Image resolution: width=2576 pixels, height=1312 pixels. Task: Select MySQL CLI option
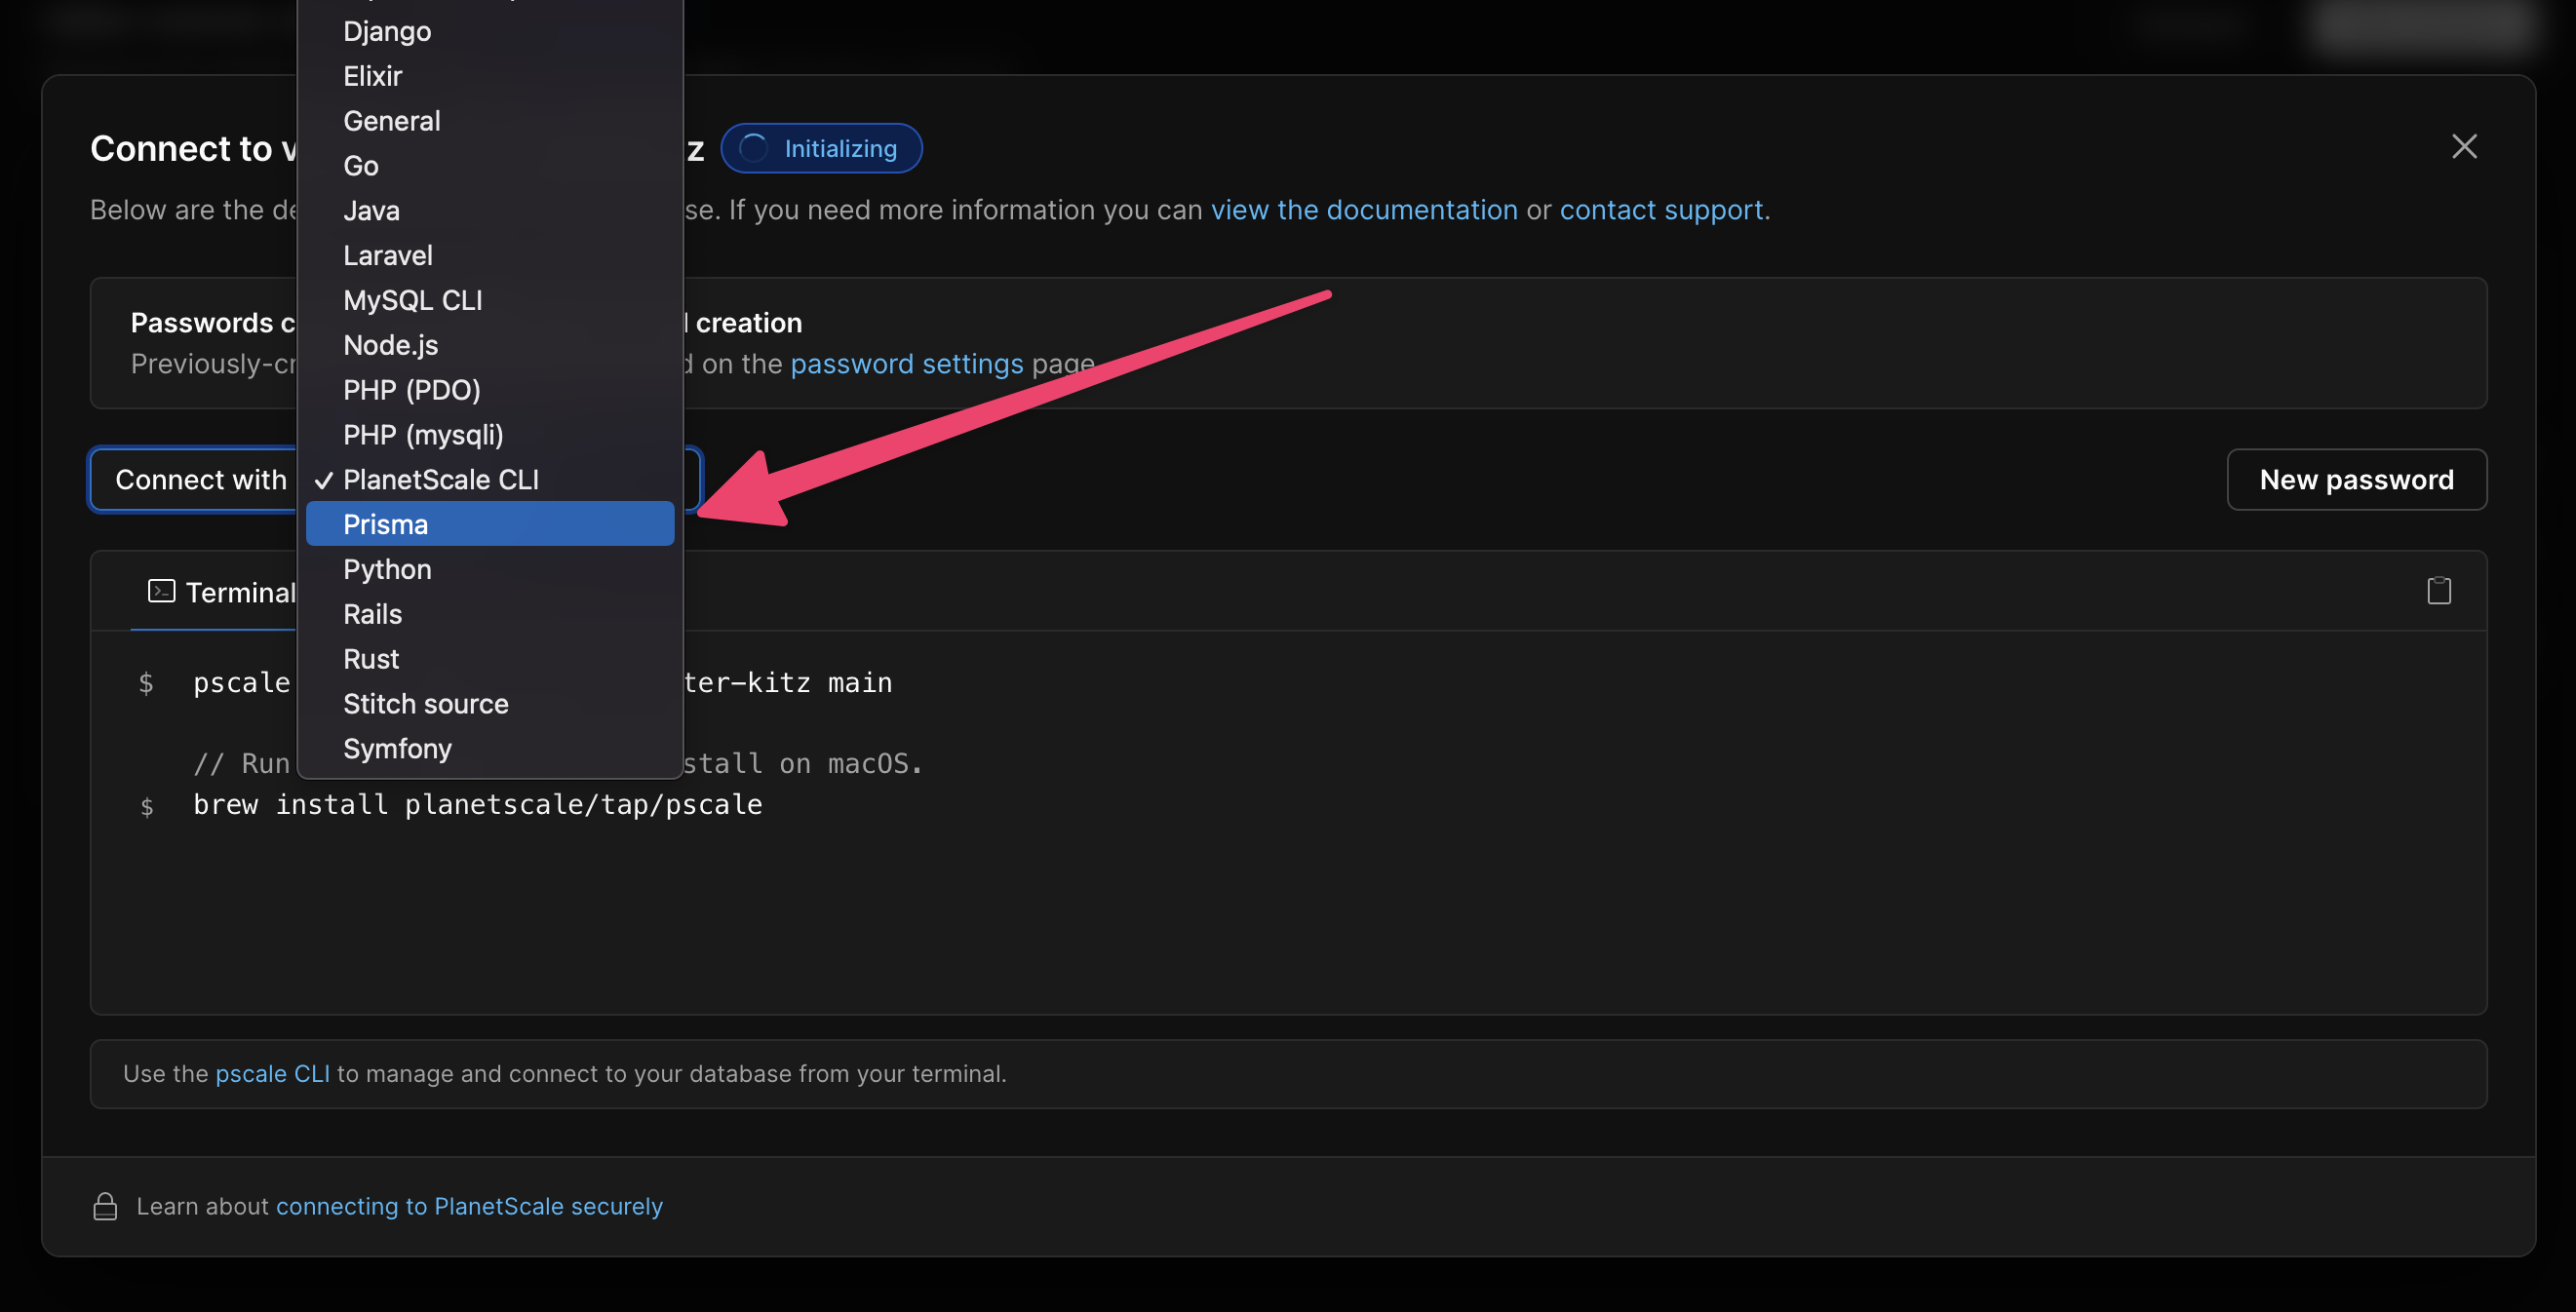point(412,300)
